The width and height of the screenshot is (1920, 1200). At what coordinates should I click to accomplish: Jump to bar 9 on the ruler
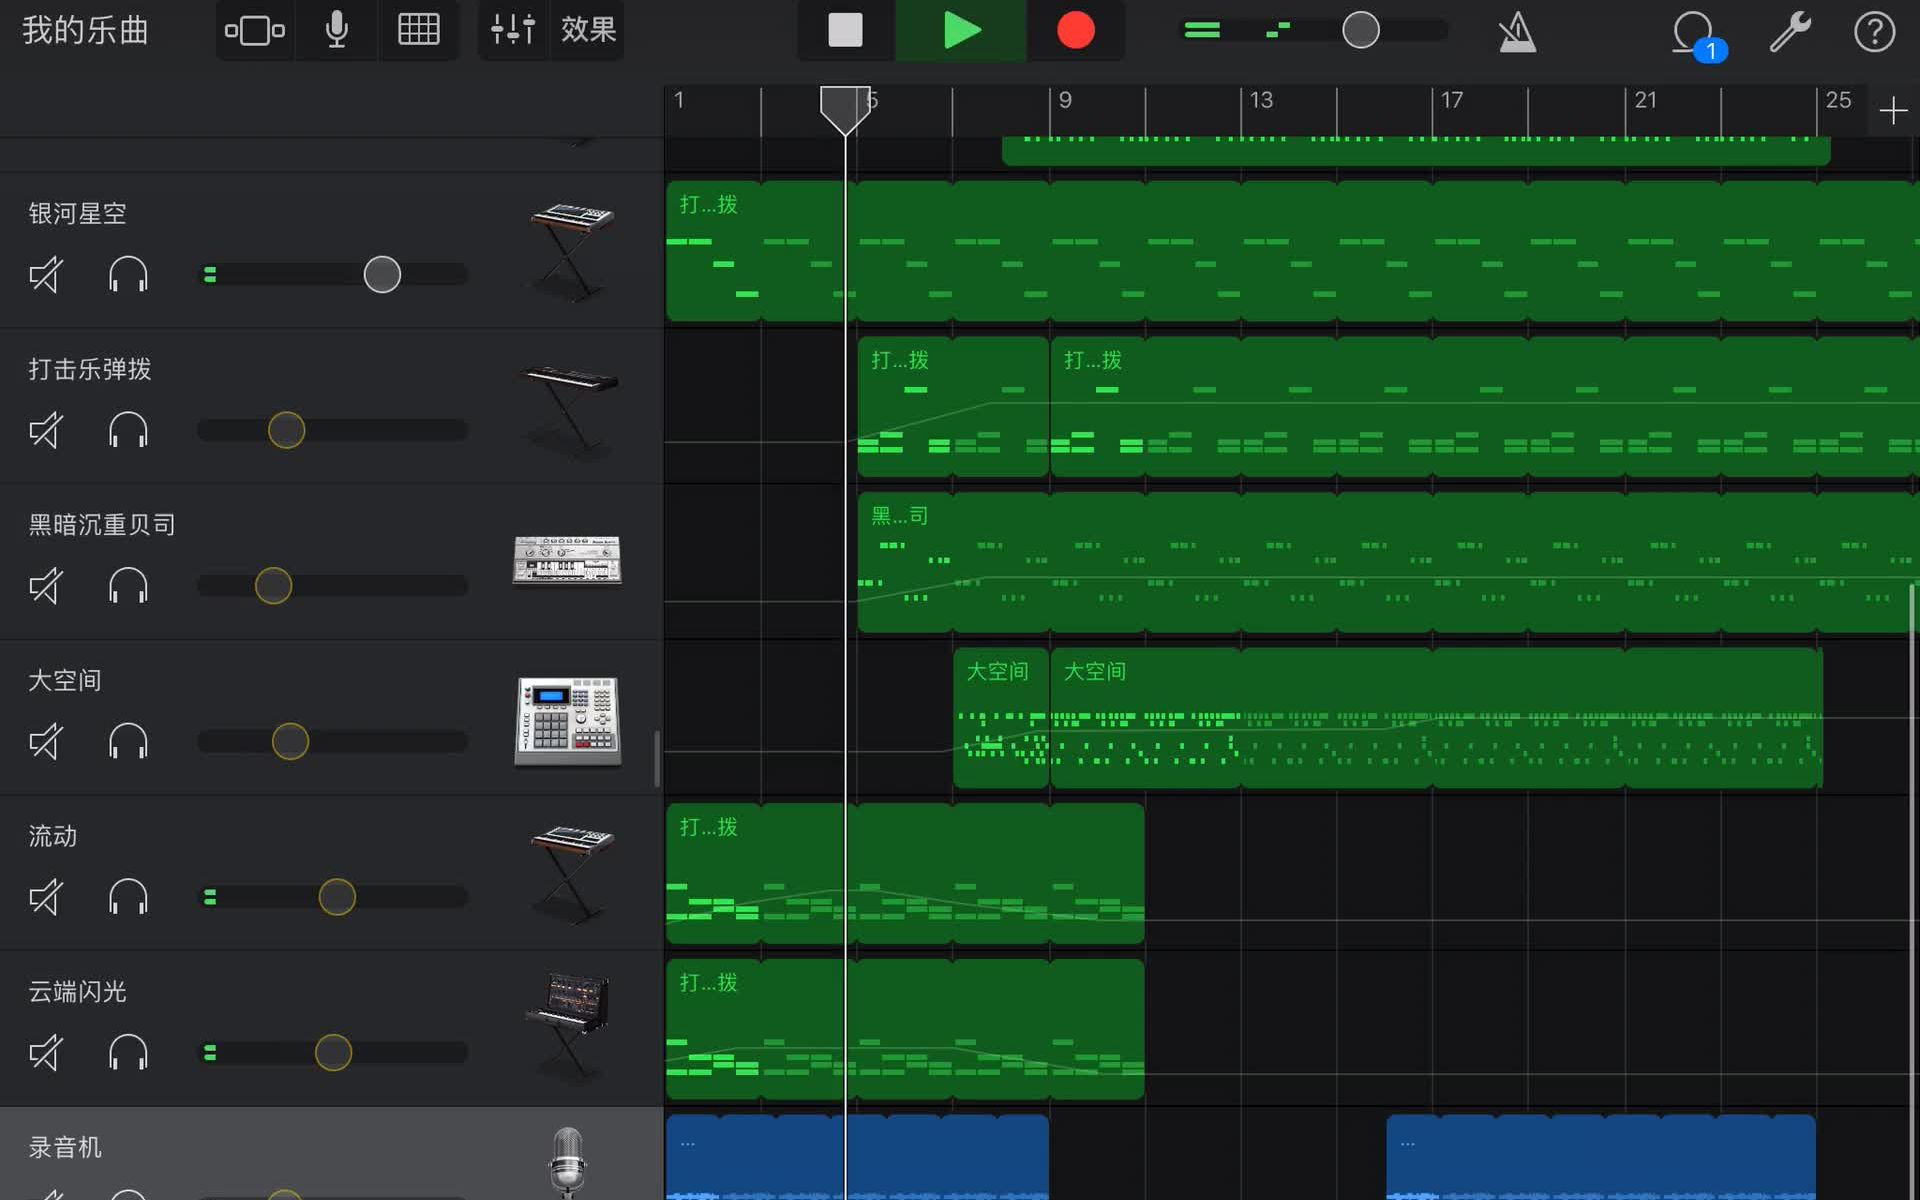pyautogui.click(x=1065, y=100)
